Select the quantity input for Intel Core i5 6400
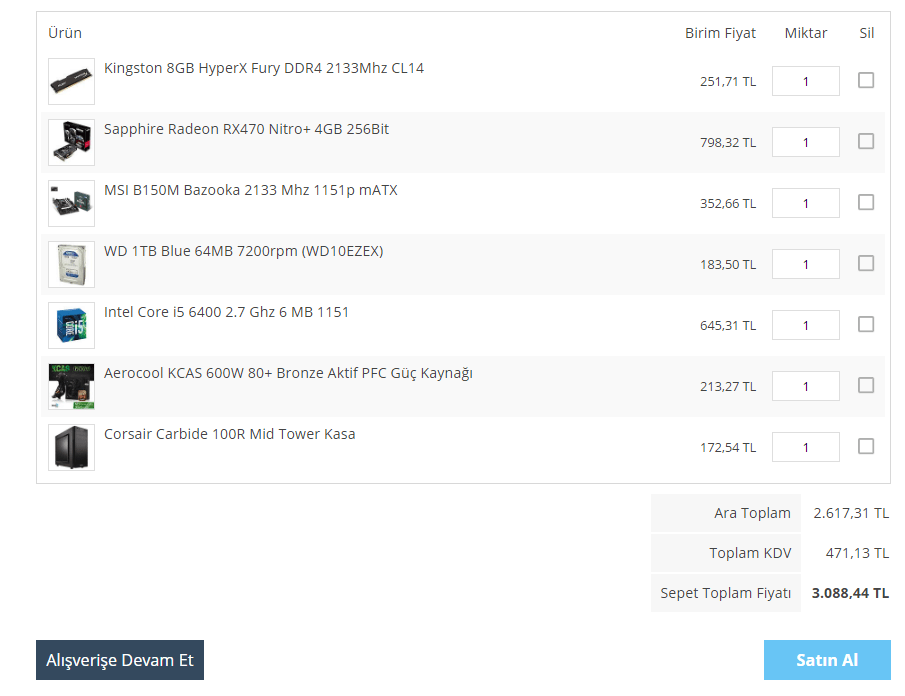The image size is (905, 696). pos(806,325)
